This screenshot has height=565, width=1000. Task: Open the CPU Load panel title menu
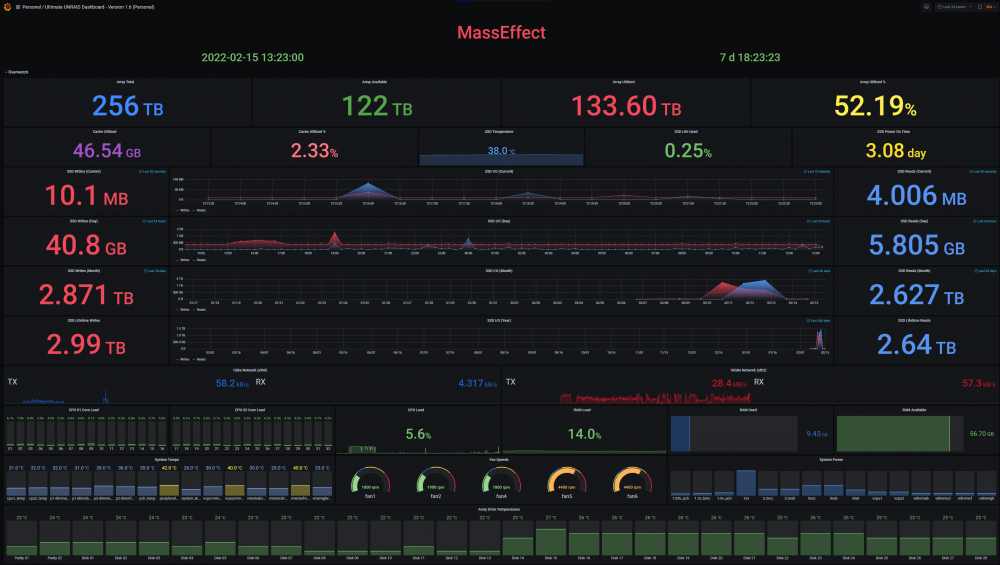(x=416, y=410)
